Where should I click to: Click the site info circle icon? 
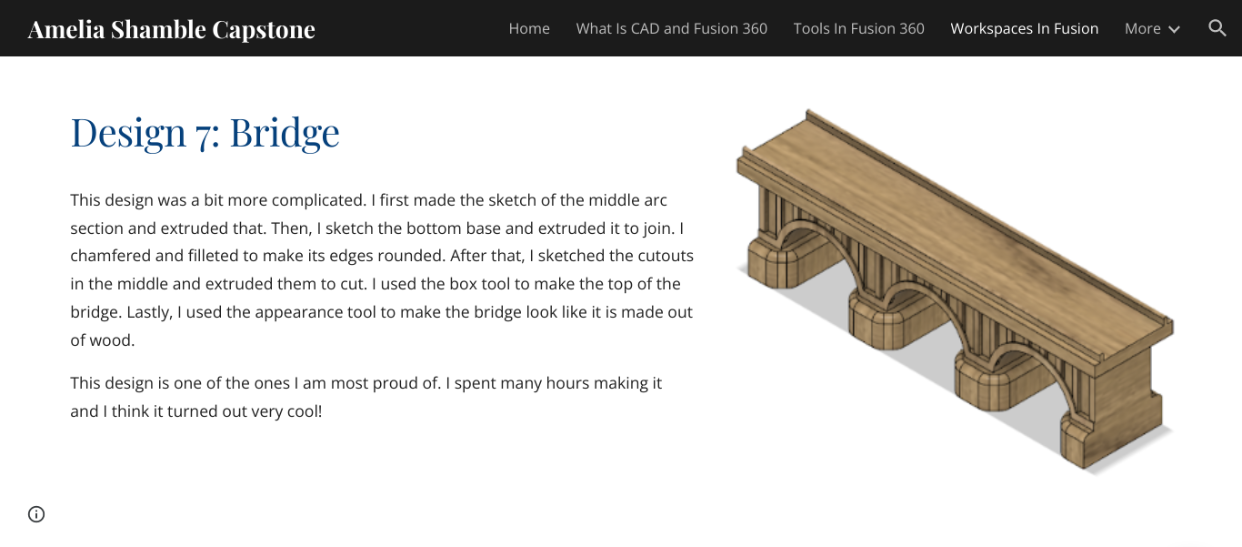(x=36, y=514)
